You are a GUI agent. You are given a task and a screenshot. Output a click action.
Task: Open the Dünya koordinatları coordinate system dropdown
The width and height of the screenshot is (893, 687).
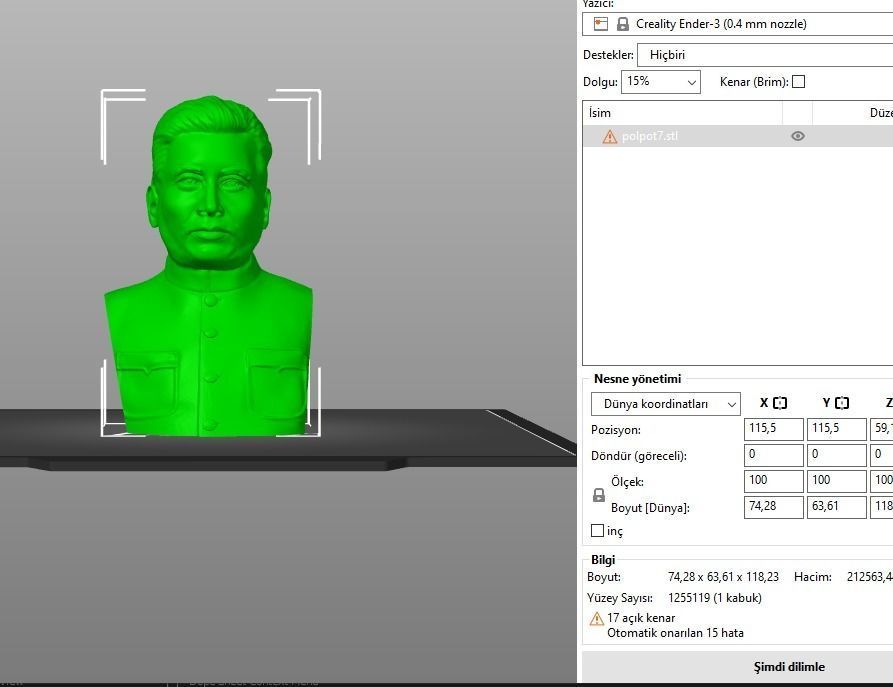[x=665, y=404]
